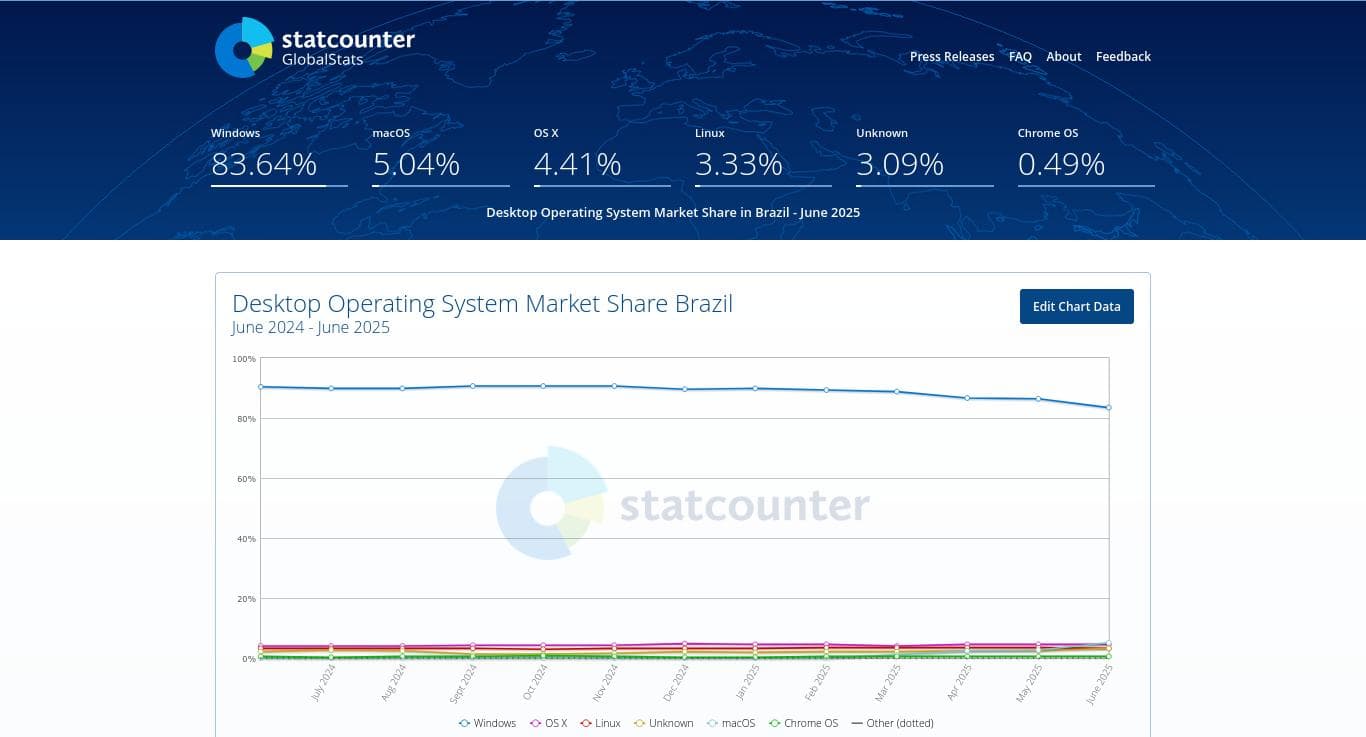
Task: Click the macOS legend icon
Action: pyautogui.click(x=712, y=723)
